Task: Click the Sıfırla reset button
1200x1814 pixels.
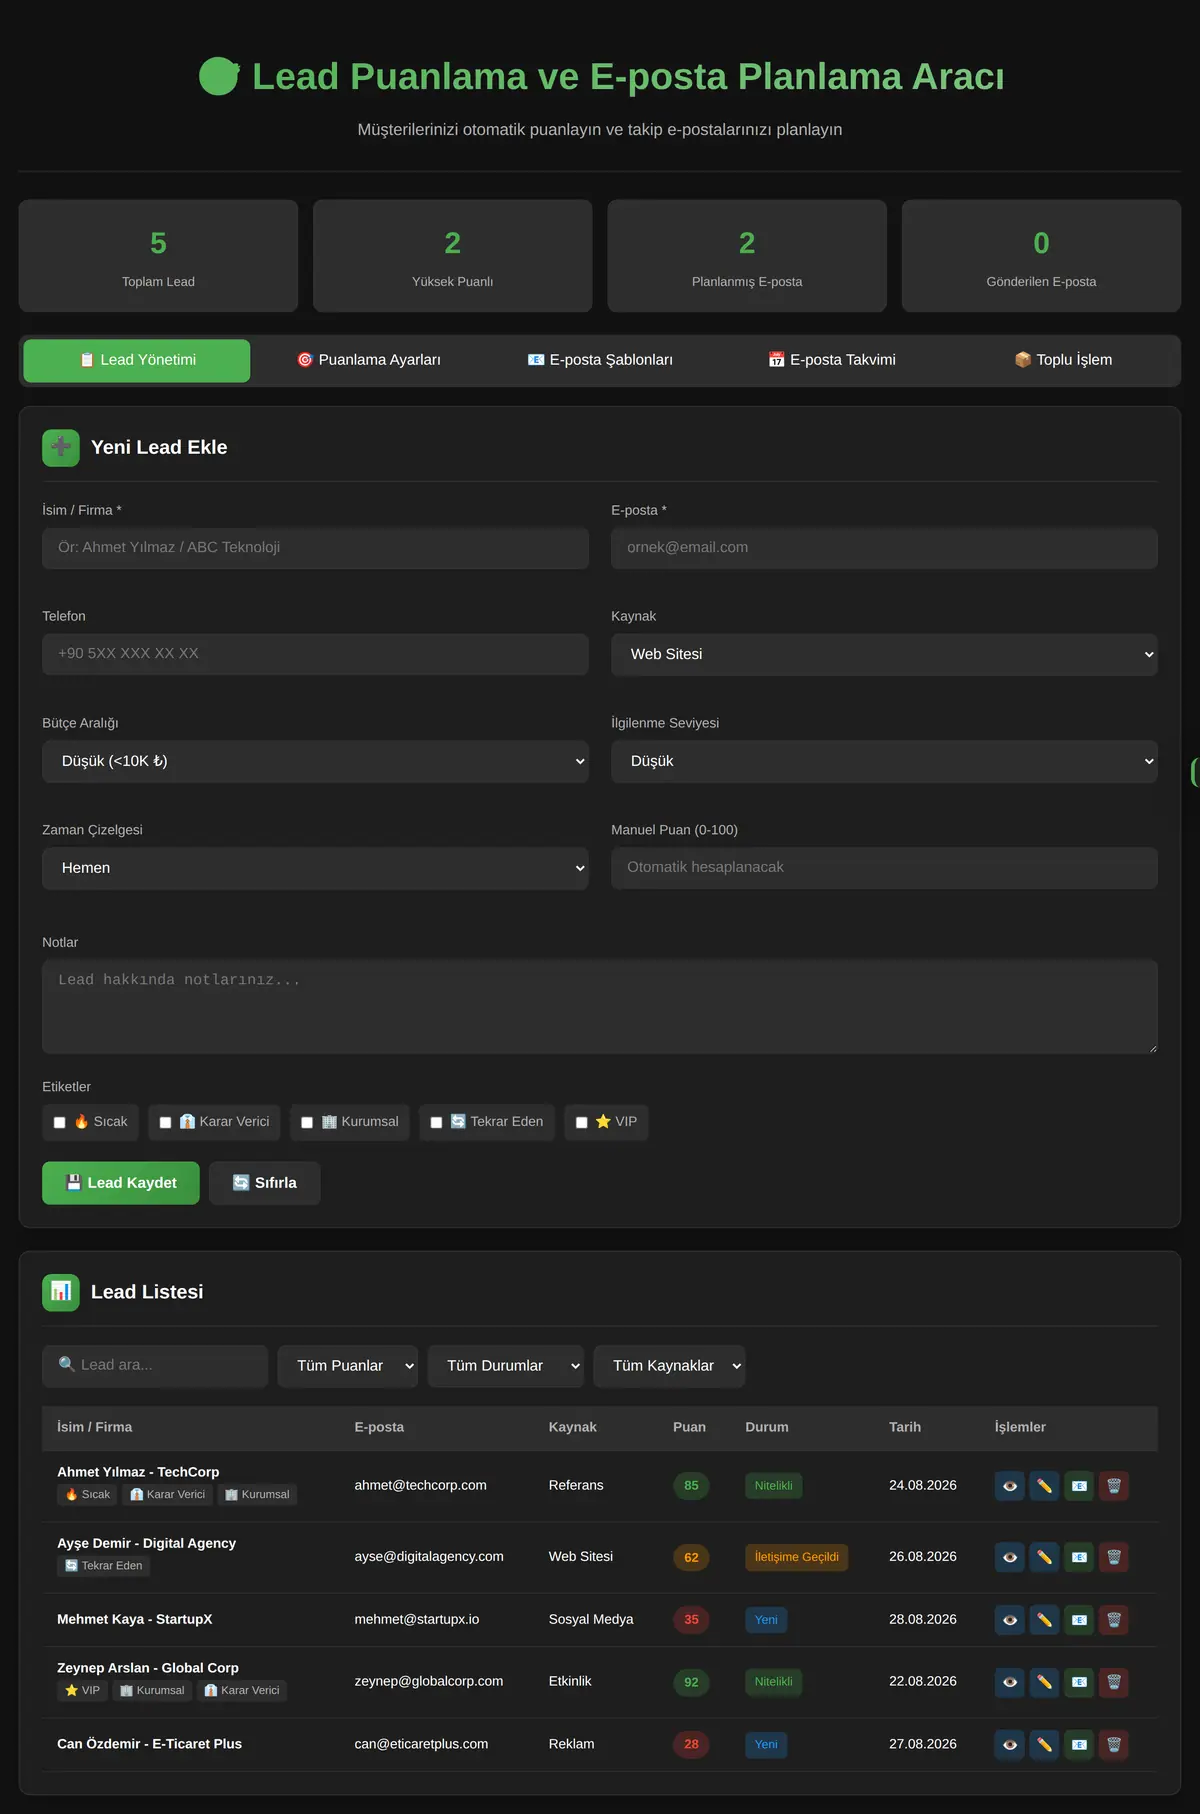Action: tap(265, 1183)
